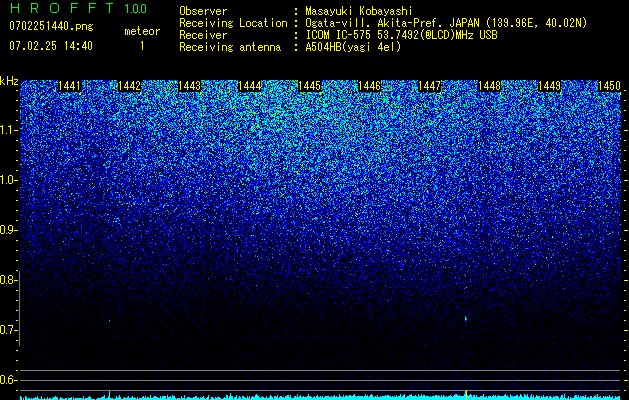The image size is (629, 400).
Task: Click the date stamp 07.02.25 14:40
Action: pos(51,46)
